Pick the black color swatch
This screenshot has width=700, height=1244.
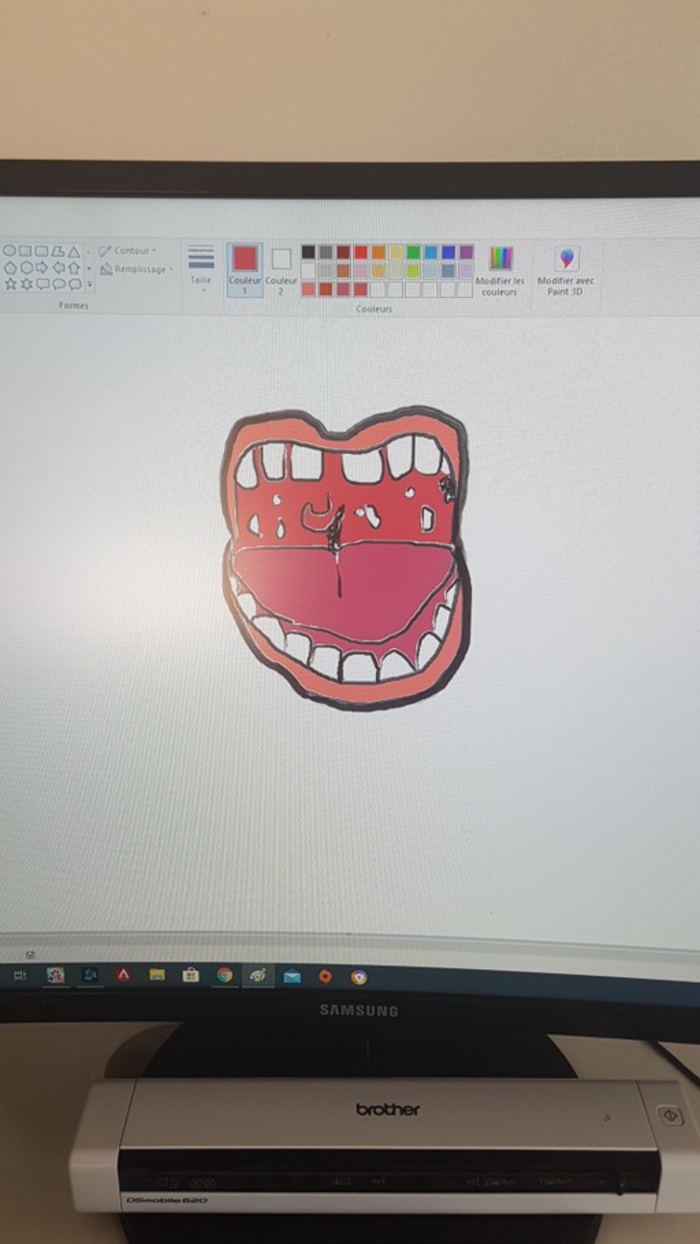pyautogui.click(x=308, y=252)
